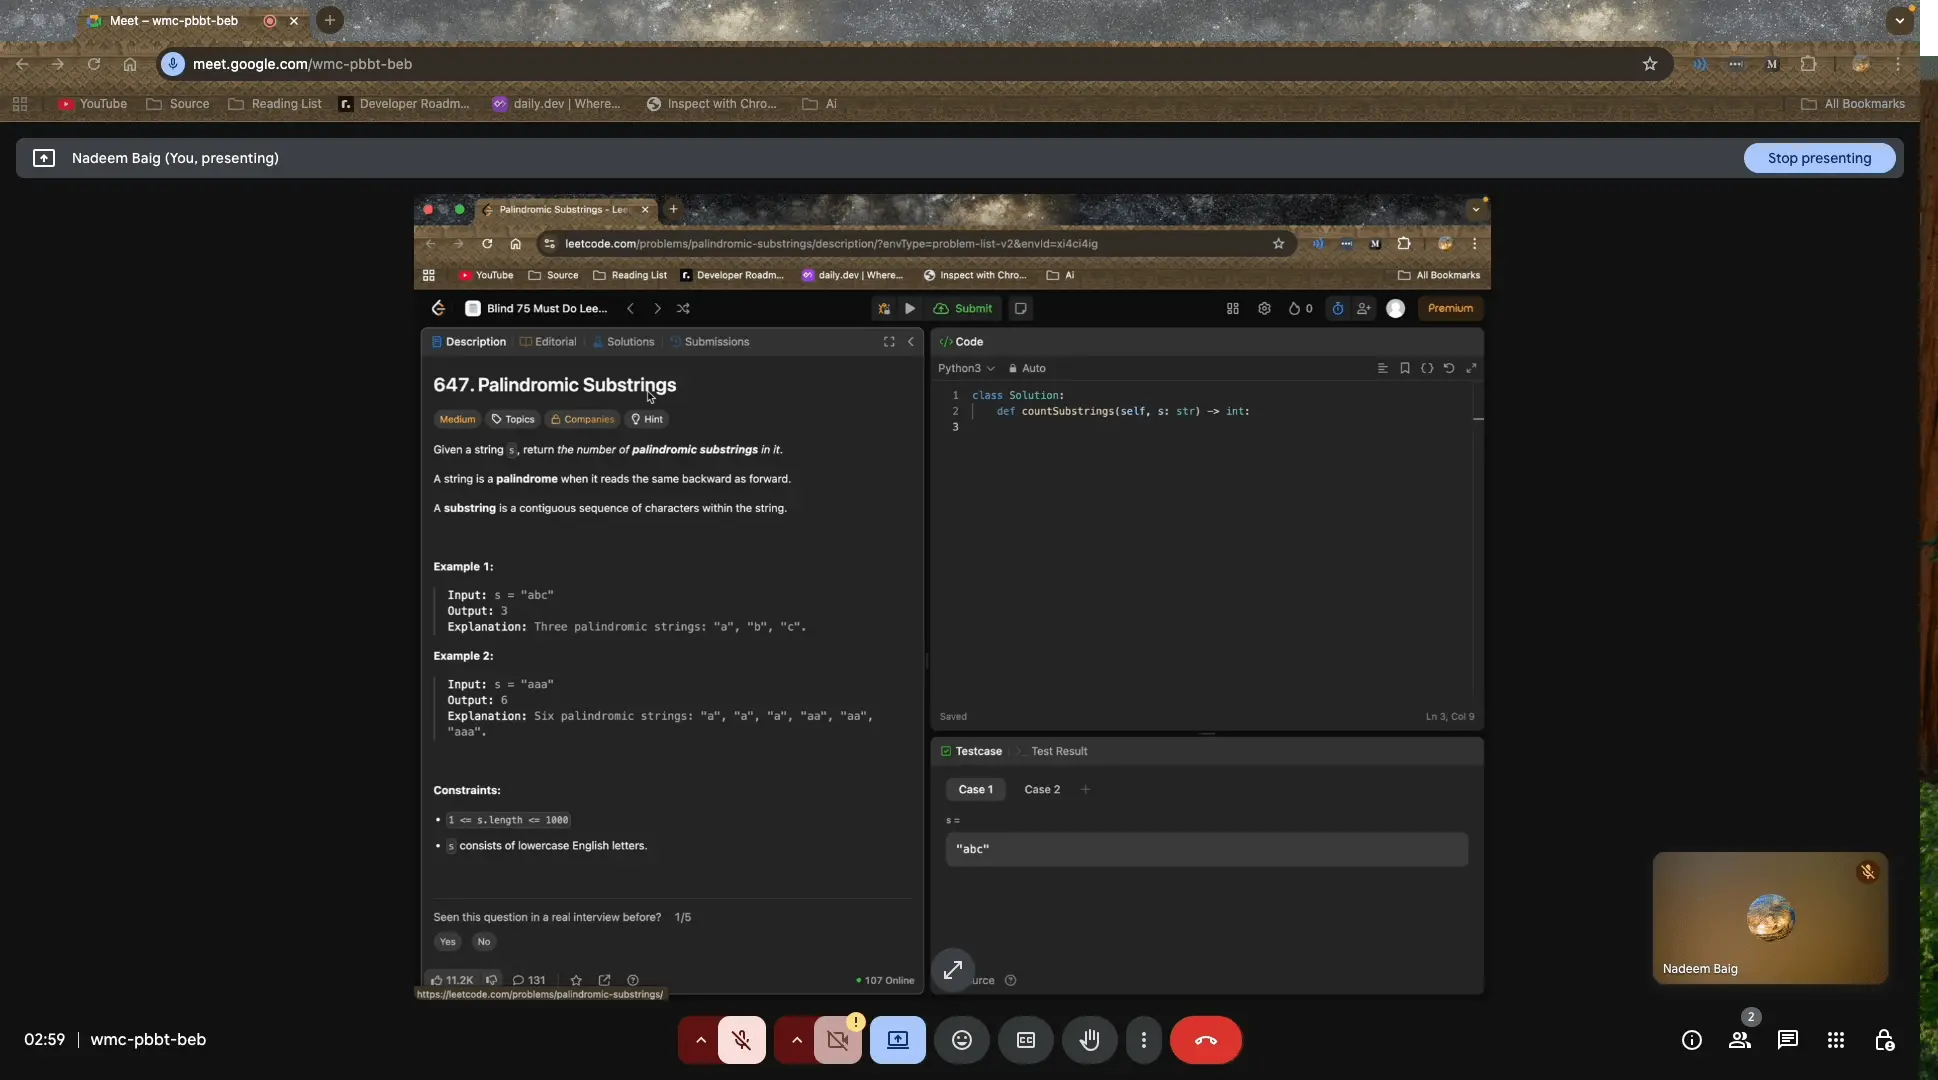
Task: Turn on the camera
Action: (x=837, y=1040)
